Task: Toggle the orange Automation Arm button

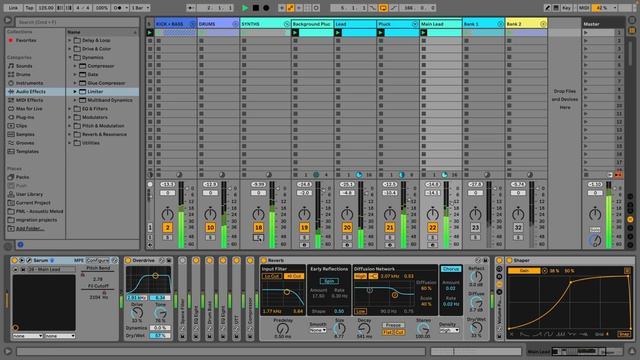Action: (x=290, y=8)
